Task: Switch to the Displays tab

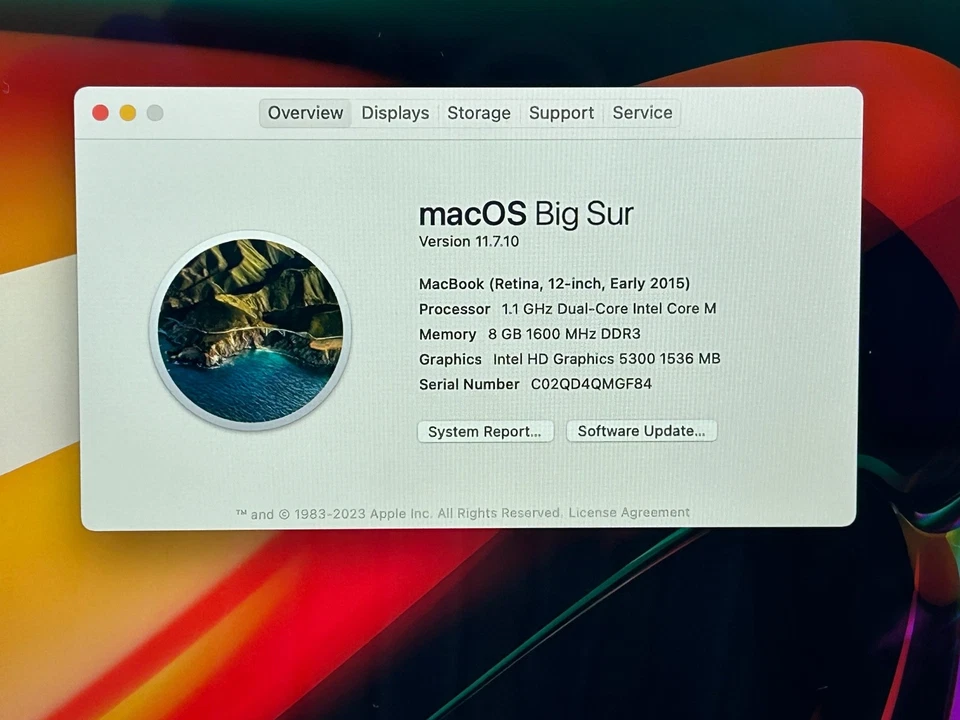Action: [395, 113]
